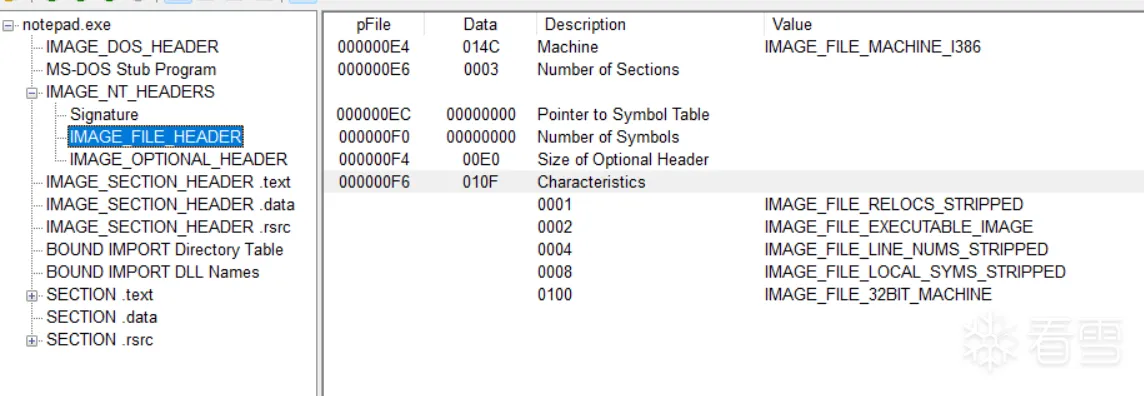Select the SECTION .data item
The width and height of the screenshot is (1144, 396).
pyautogui.click(x=101, y=318)
